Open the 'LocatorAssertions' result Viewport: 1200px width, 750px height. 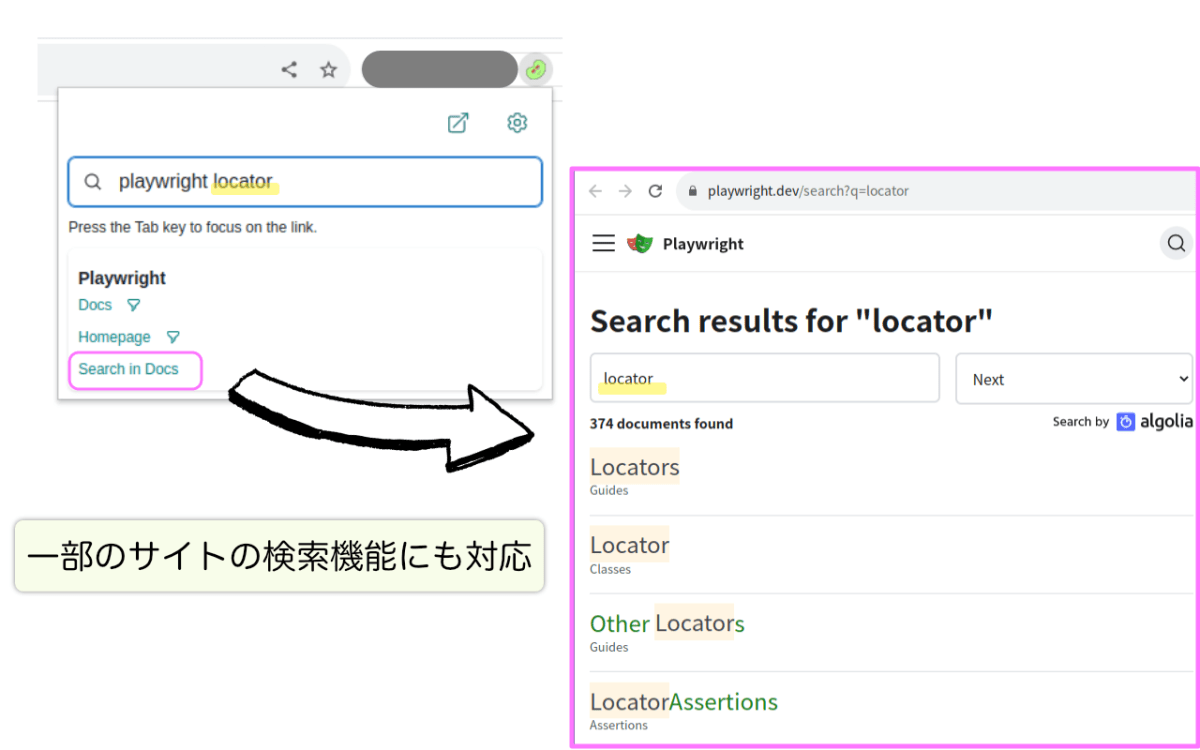[684, 701]
